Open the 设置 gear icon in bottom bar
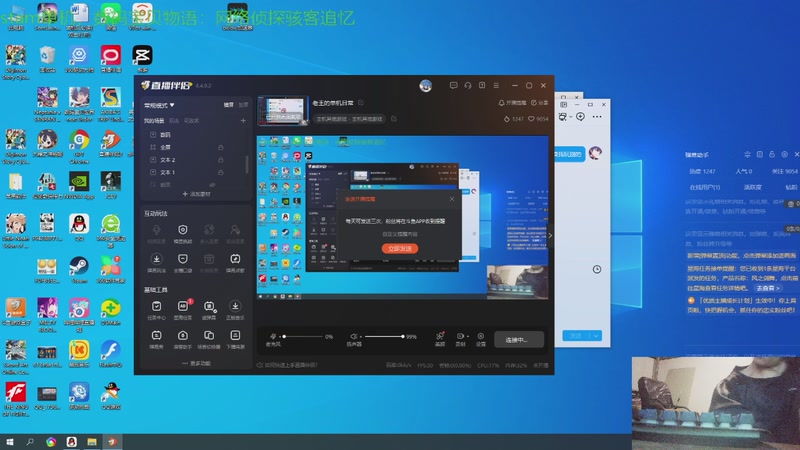Image resolution: width=800 pixels, height=450 pixels. (x=481, y=336)
